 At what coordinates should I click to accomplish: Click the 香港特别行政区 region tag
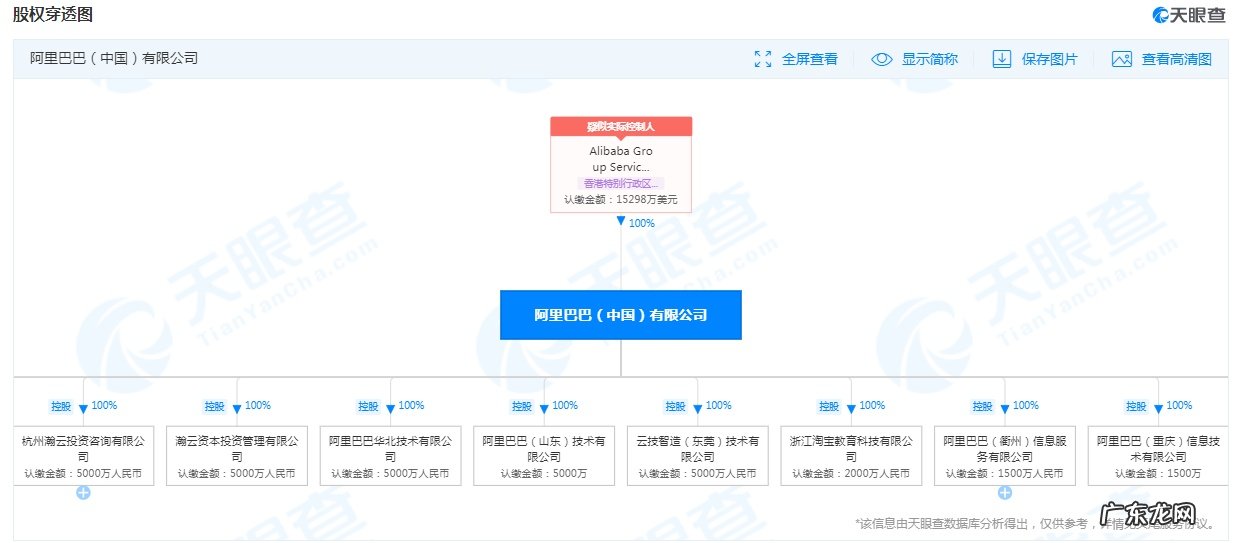click(x=621, y=184)
